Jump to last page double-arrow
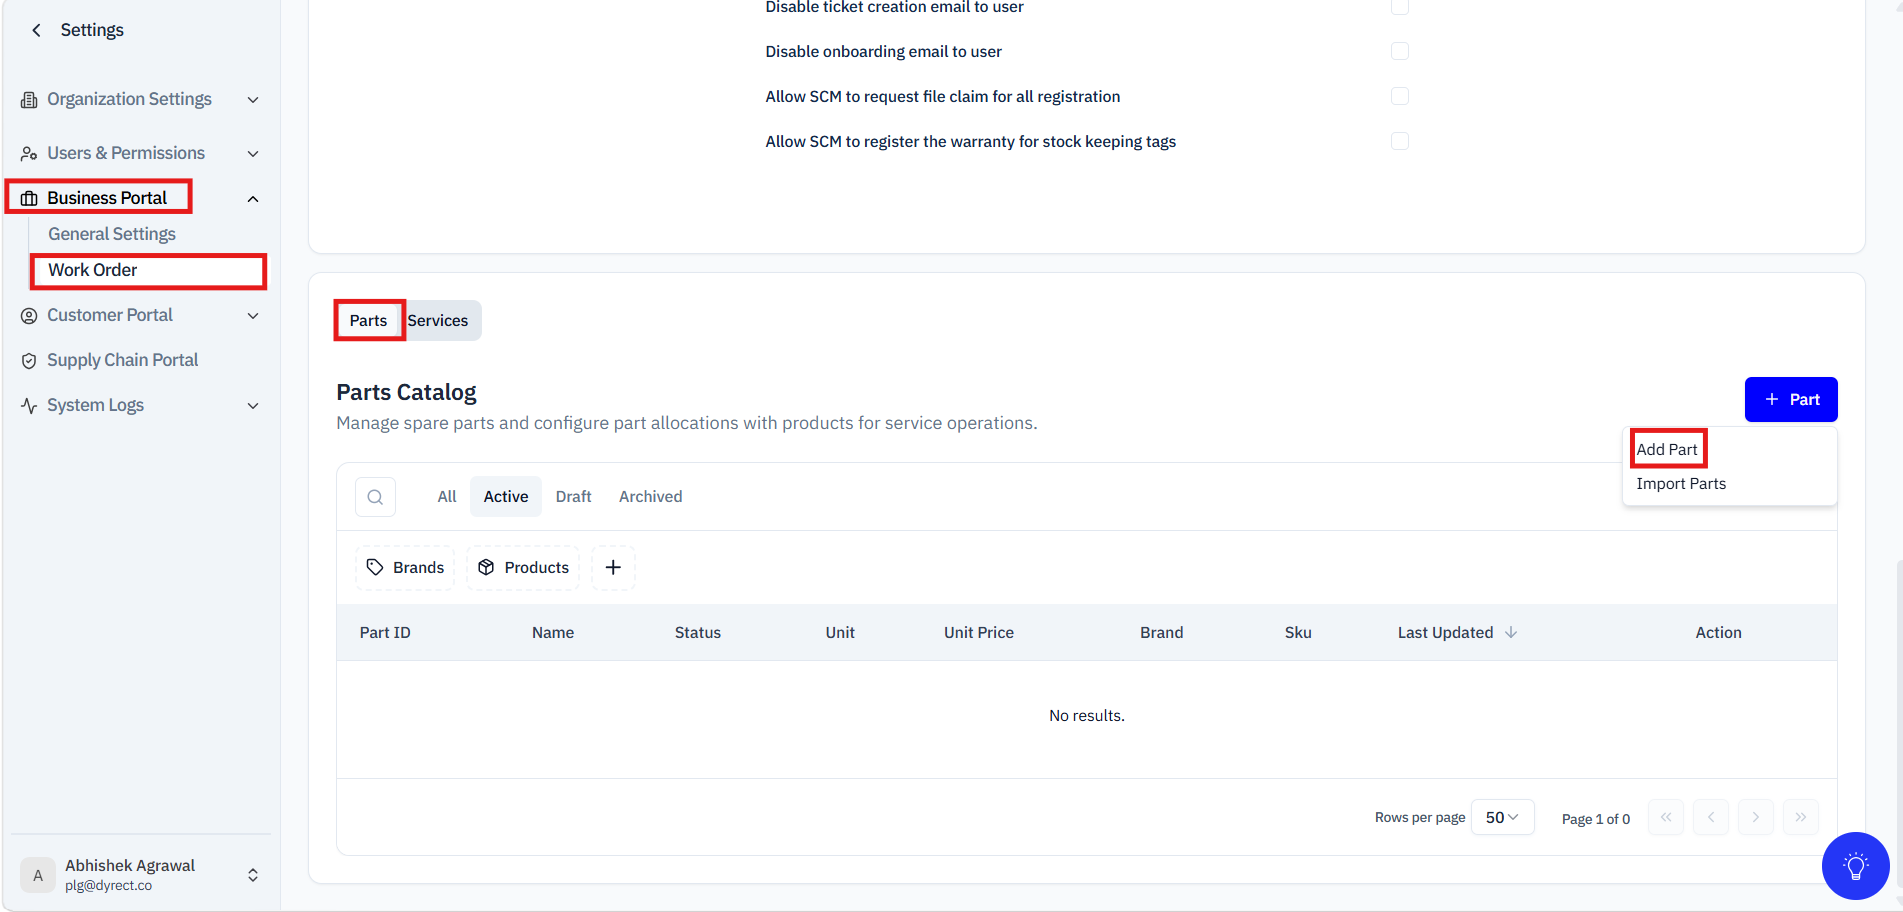Screen dimensions: 1903x912 (x=1800, y=817)
